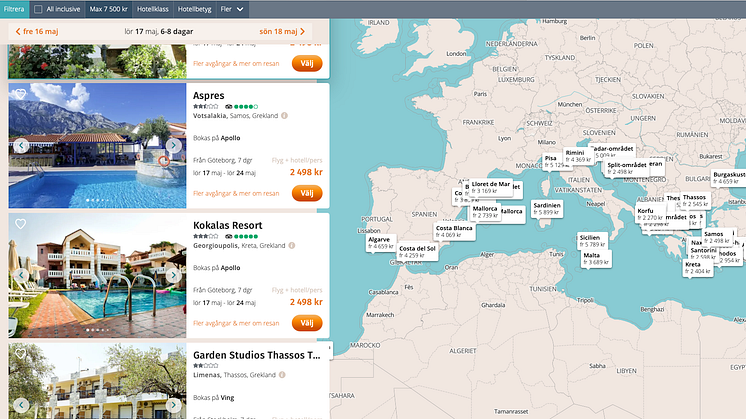Screen dimensions: 746x419
Task: Click the 2 498 kr price for Aspres
Action: pyautogui.click(x=306, y=172)
